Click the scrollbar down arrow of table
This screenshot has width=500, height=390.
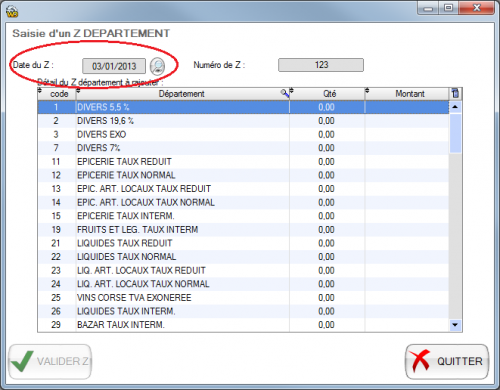point(455,325)
